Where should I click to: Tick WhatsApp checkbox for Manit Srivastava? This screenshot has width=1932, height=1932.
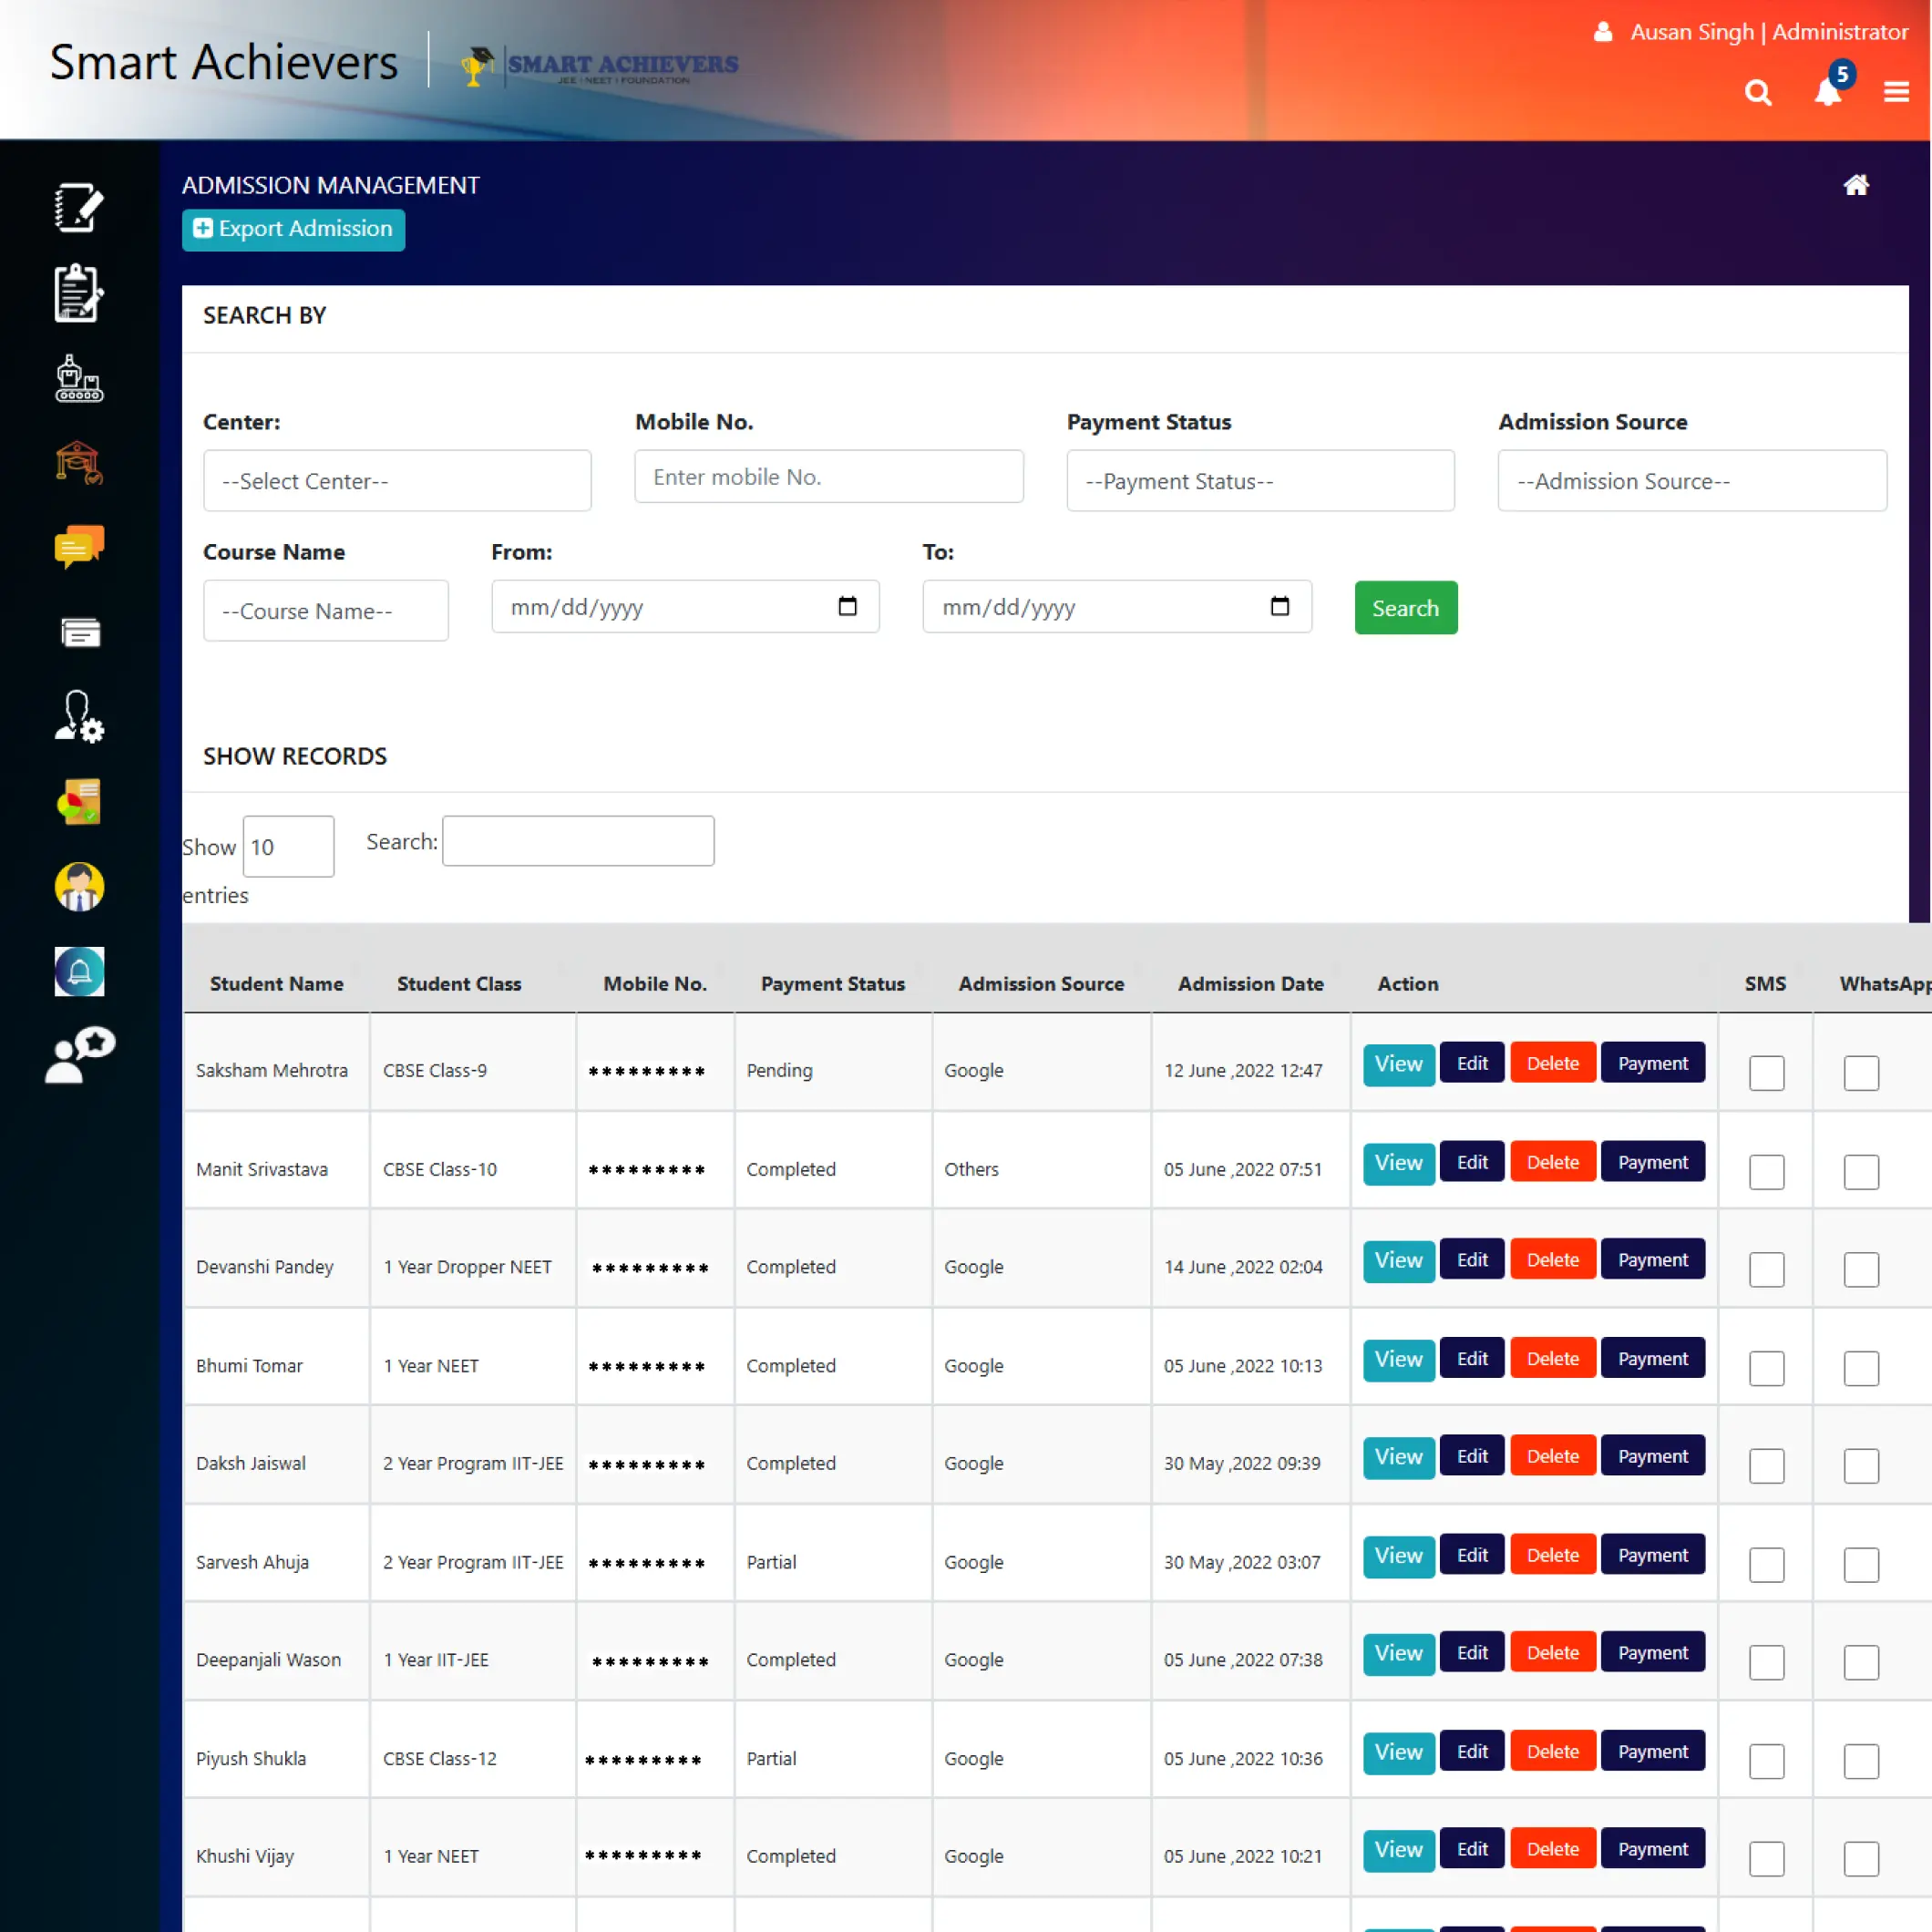click(1860, 1171)
